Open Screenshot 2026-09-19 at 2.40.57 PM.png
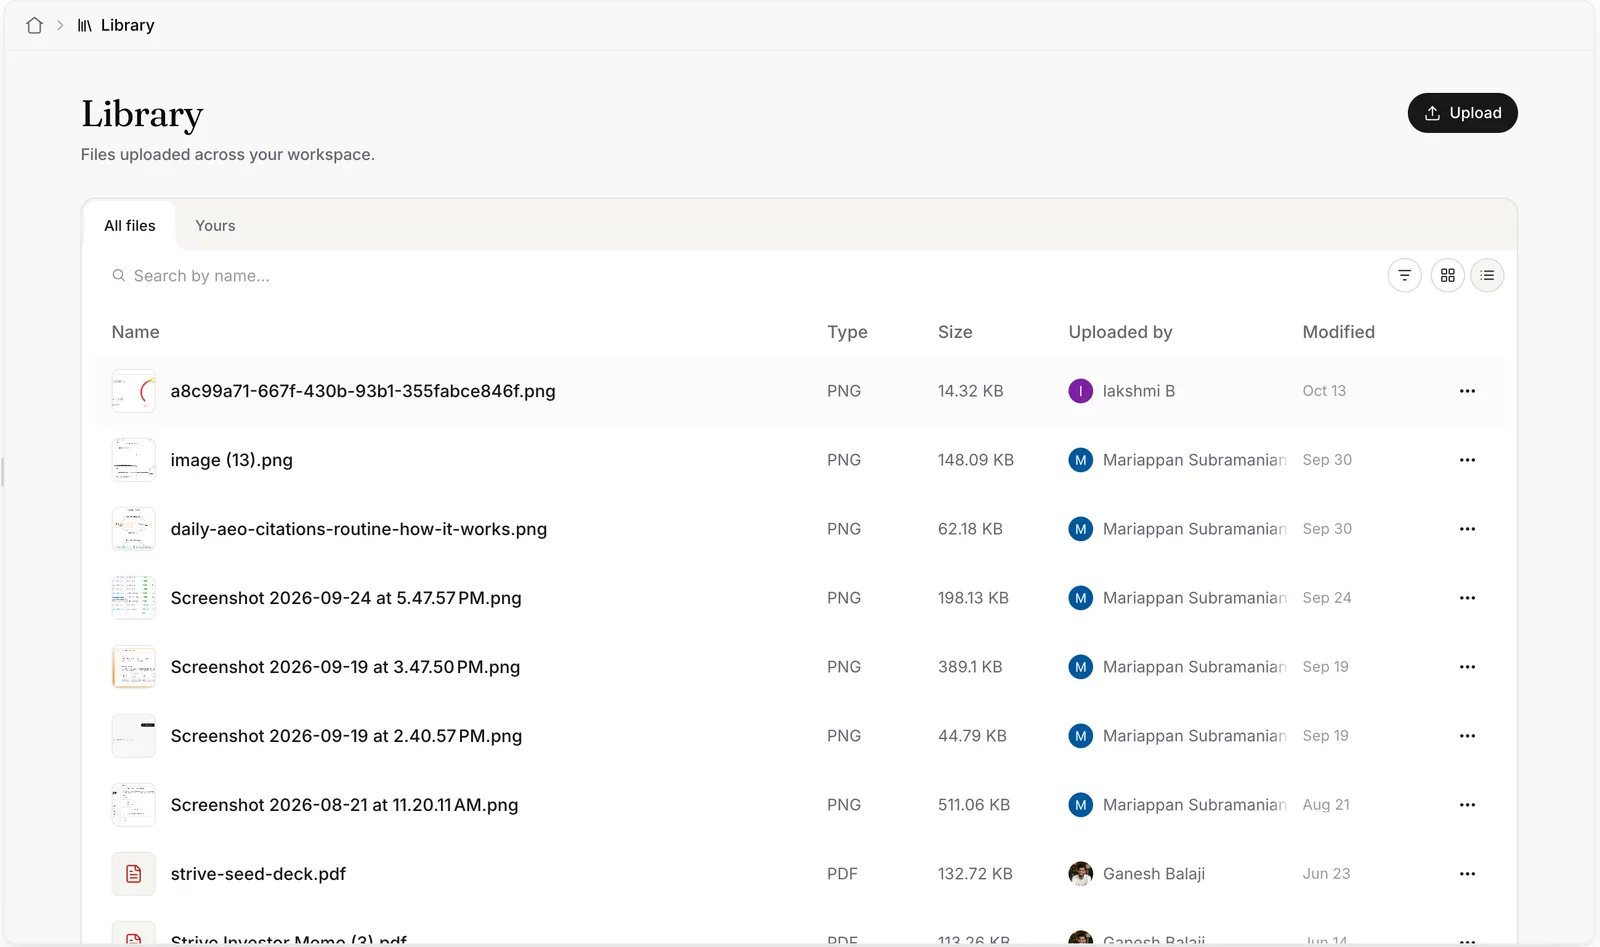The width and height of the screenshot is (1600, 947). point(346,736)
